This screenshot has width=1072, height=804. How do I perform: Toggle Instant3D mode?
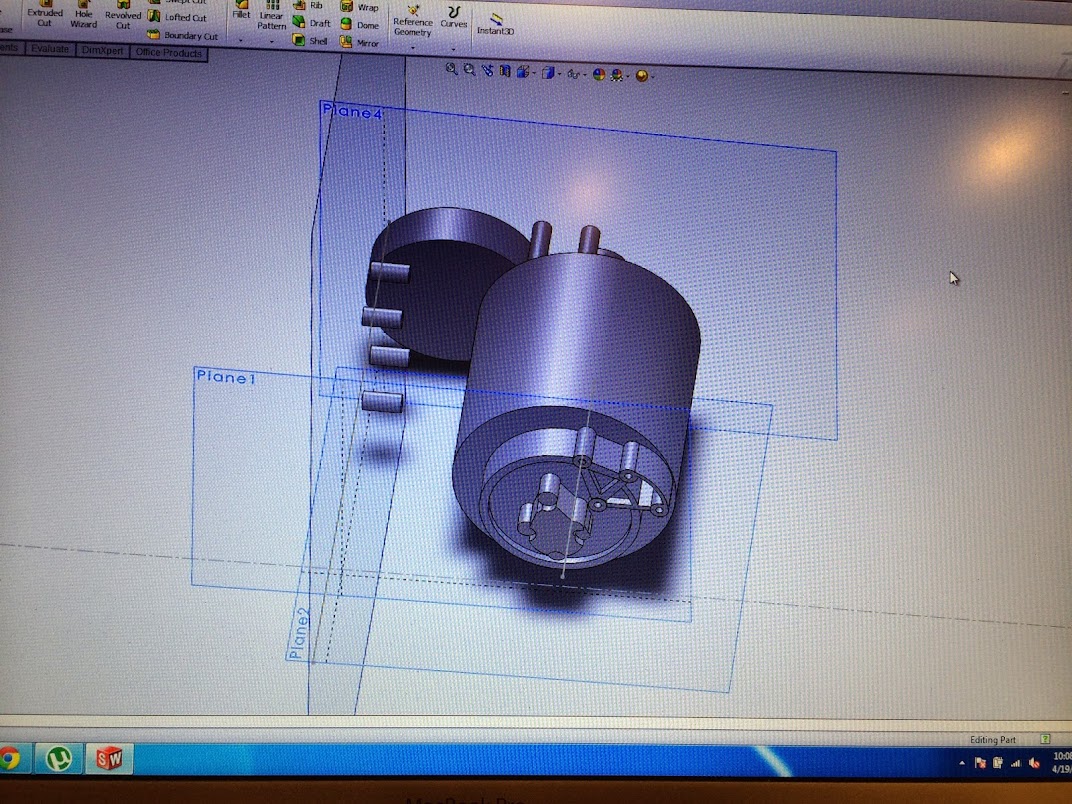tap(495, 25)
